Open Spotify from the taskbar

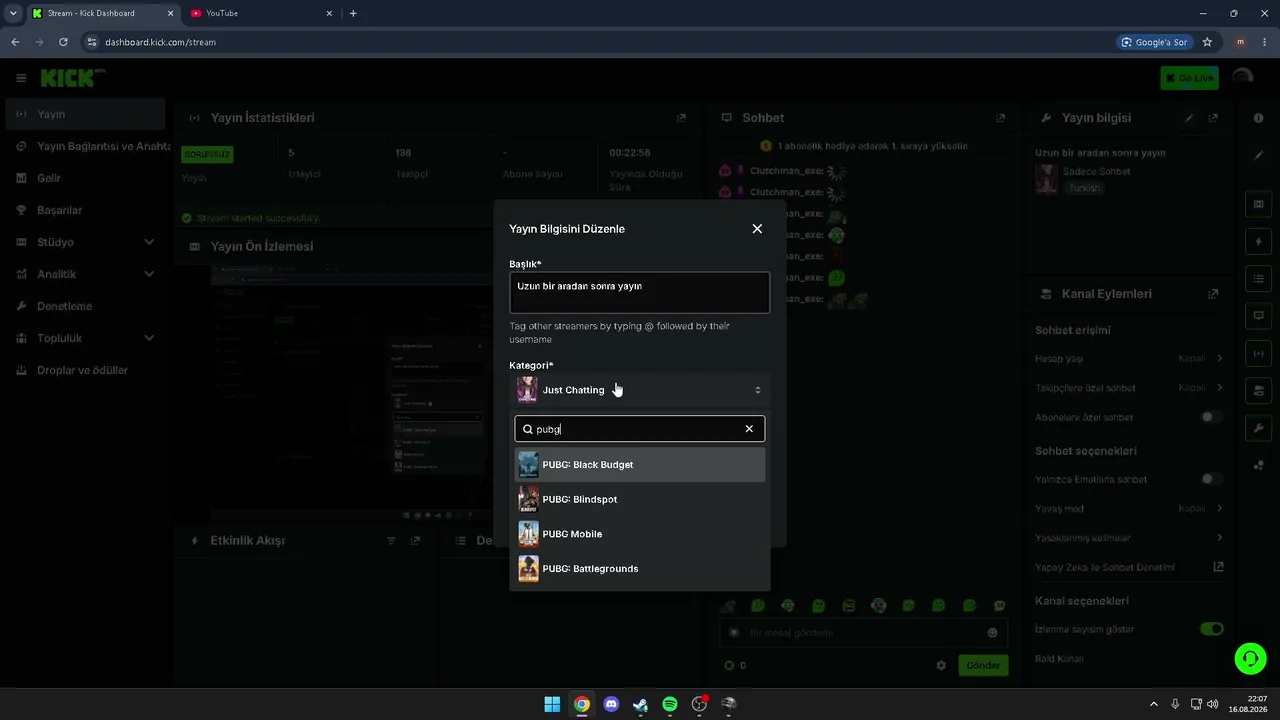tap(670, 704)
